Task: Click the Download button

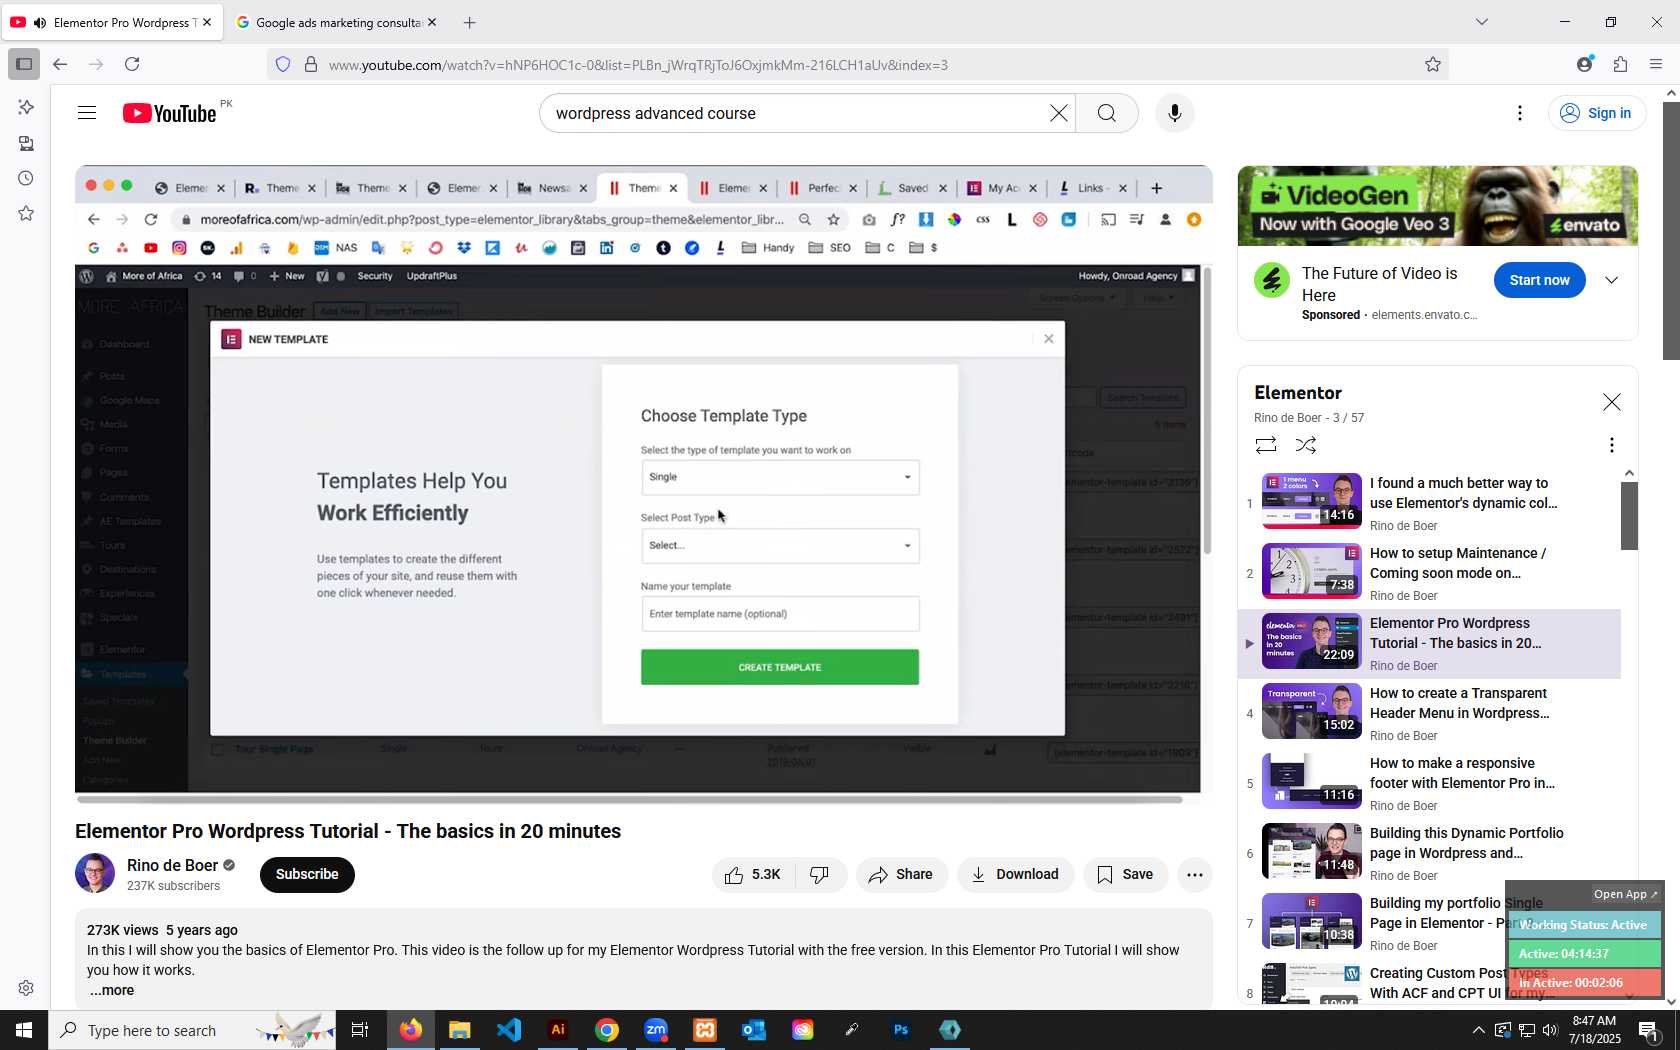Action: pos(1015,875)
